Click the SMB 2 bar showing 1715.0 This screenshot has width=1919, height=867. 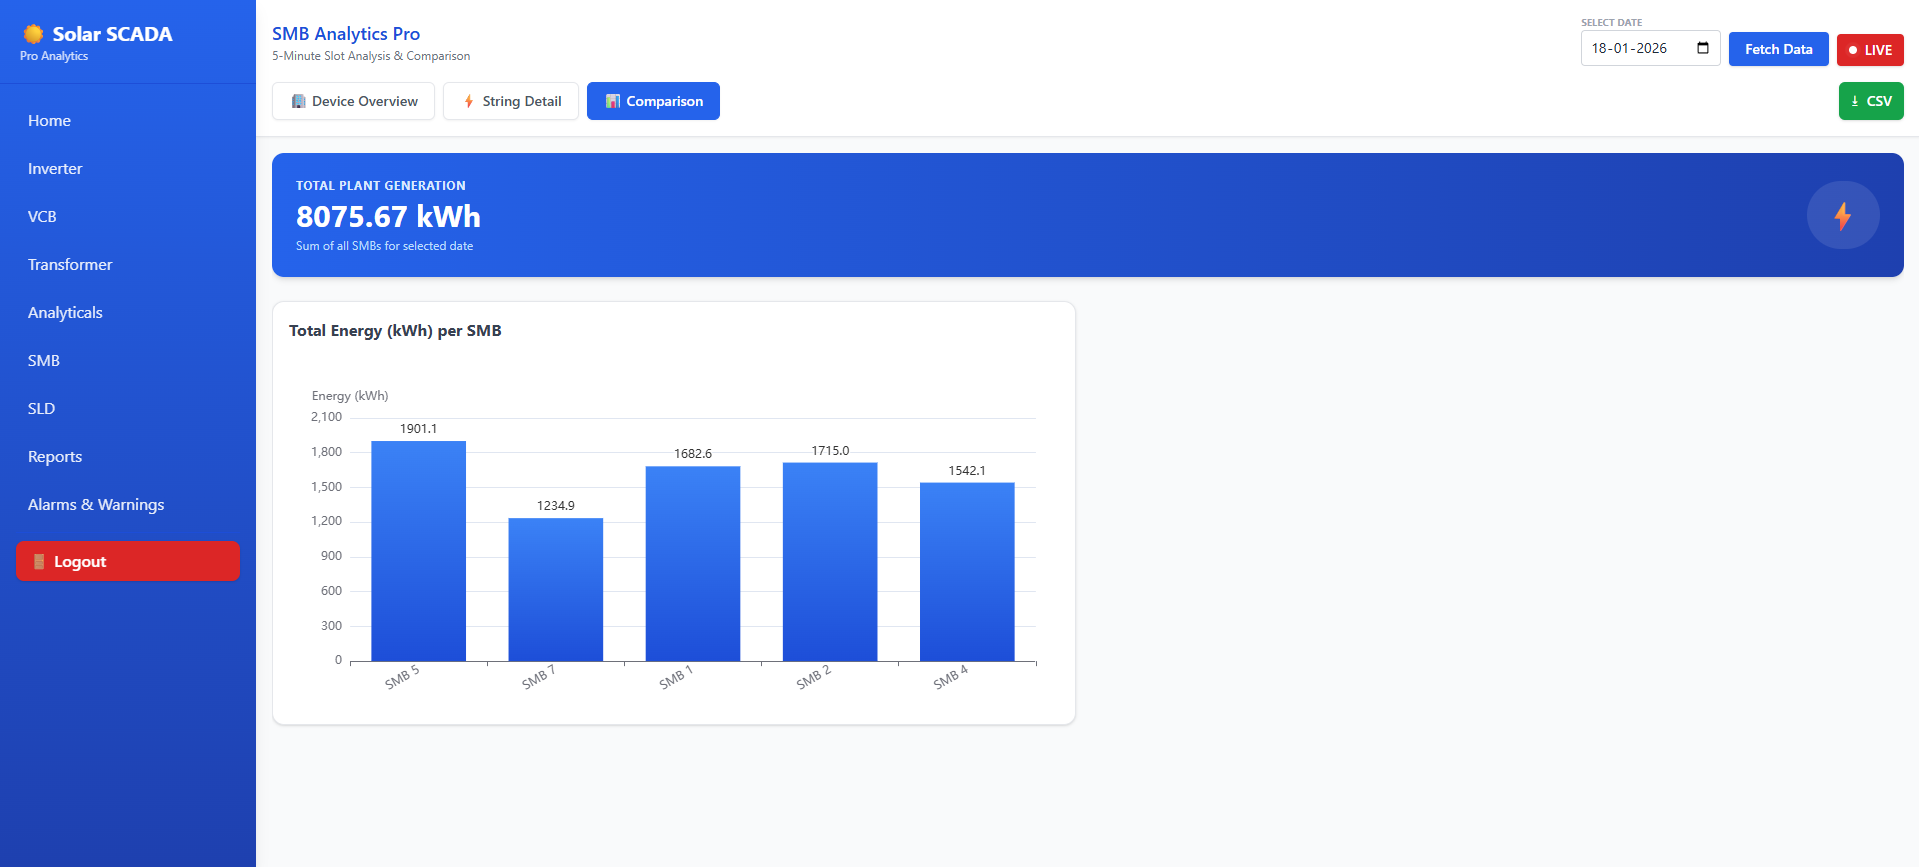coord(829,561)
